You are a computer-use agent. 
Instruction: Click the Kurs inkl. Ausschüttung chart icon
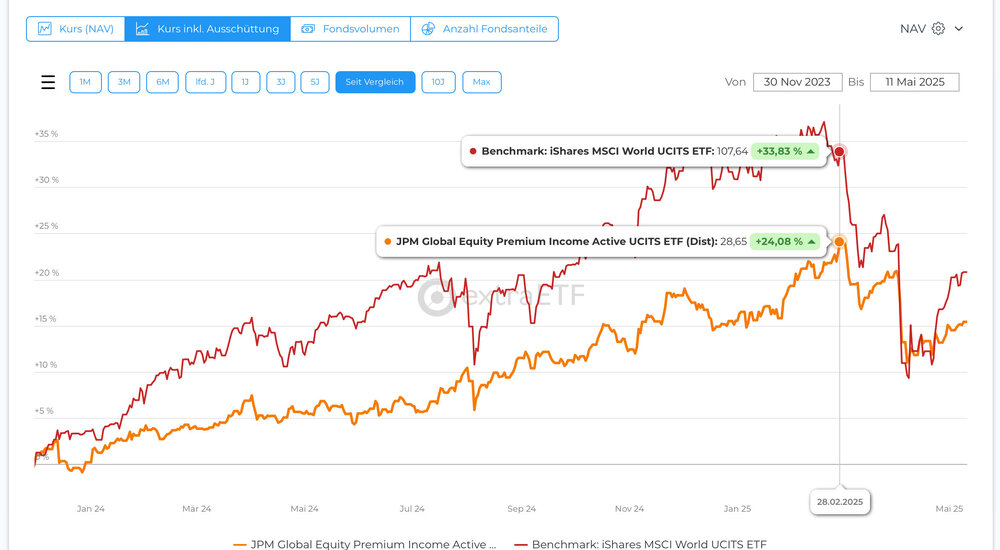(x=143, y=29)
